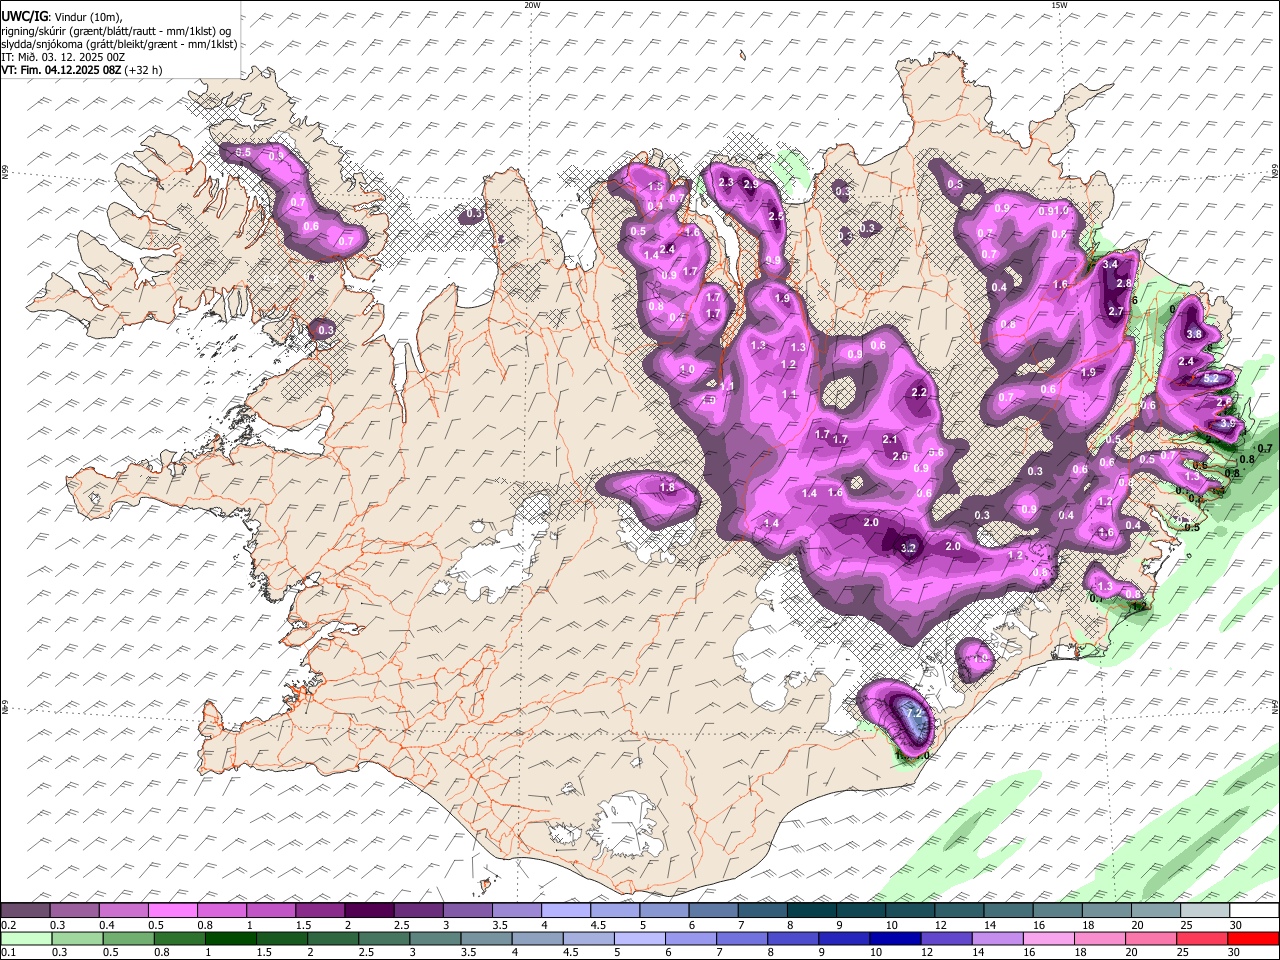Image resolution: width=1280 pixels, height=960 pixels.
Task: Click the 'VT: Fim. 04.12.2025 08Z (+32 h)' line
Action: (82, 70)
